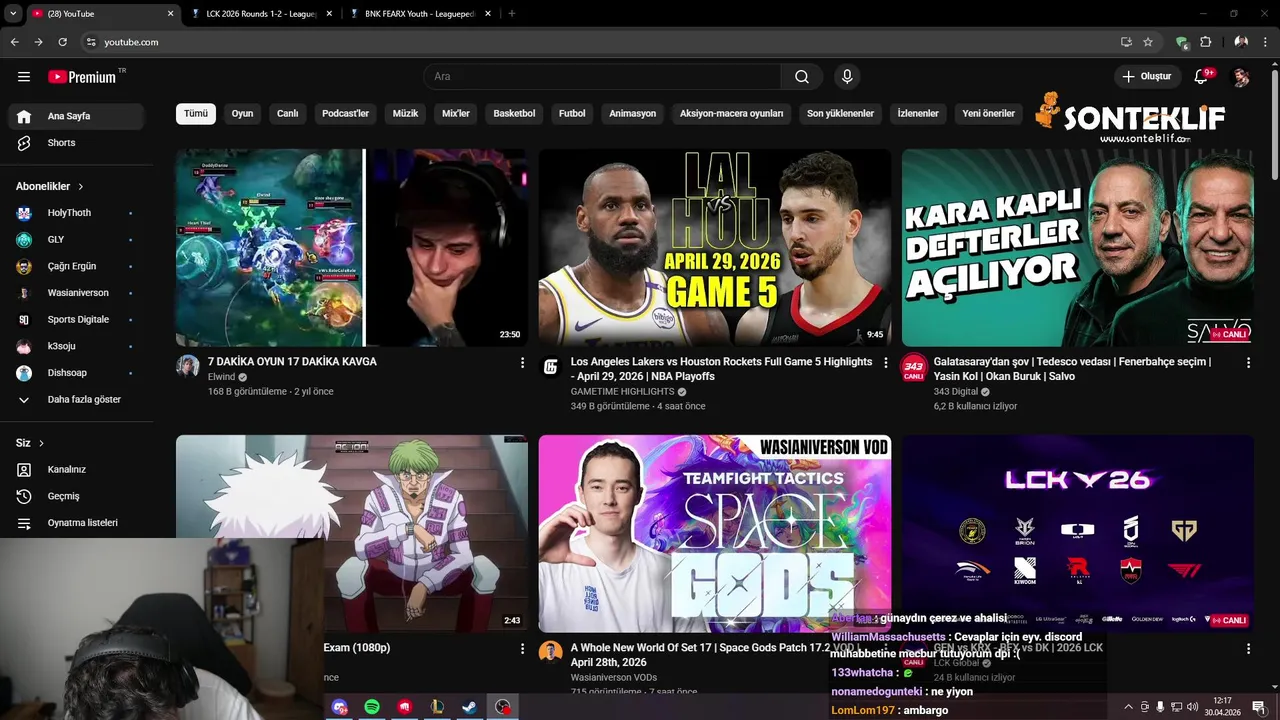The width and height of the screenshot is (1280, 720).
Task: Open GAMETIME HIGHLIGHTS channel avatar
Action: coord(551,366)
